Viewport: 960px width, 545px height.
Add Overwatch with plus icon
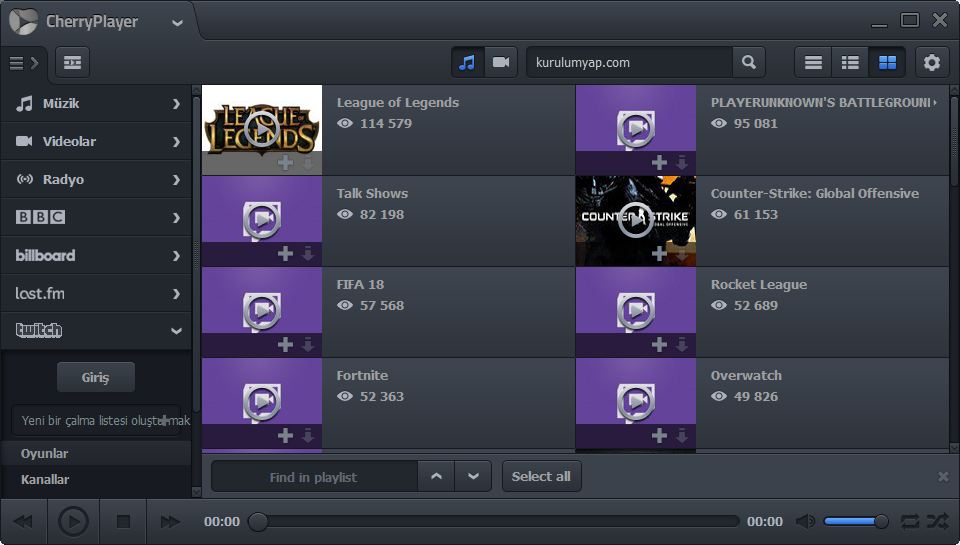click(x=659, y=435)
